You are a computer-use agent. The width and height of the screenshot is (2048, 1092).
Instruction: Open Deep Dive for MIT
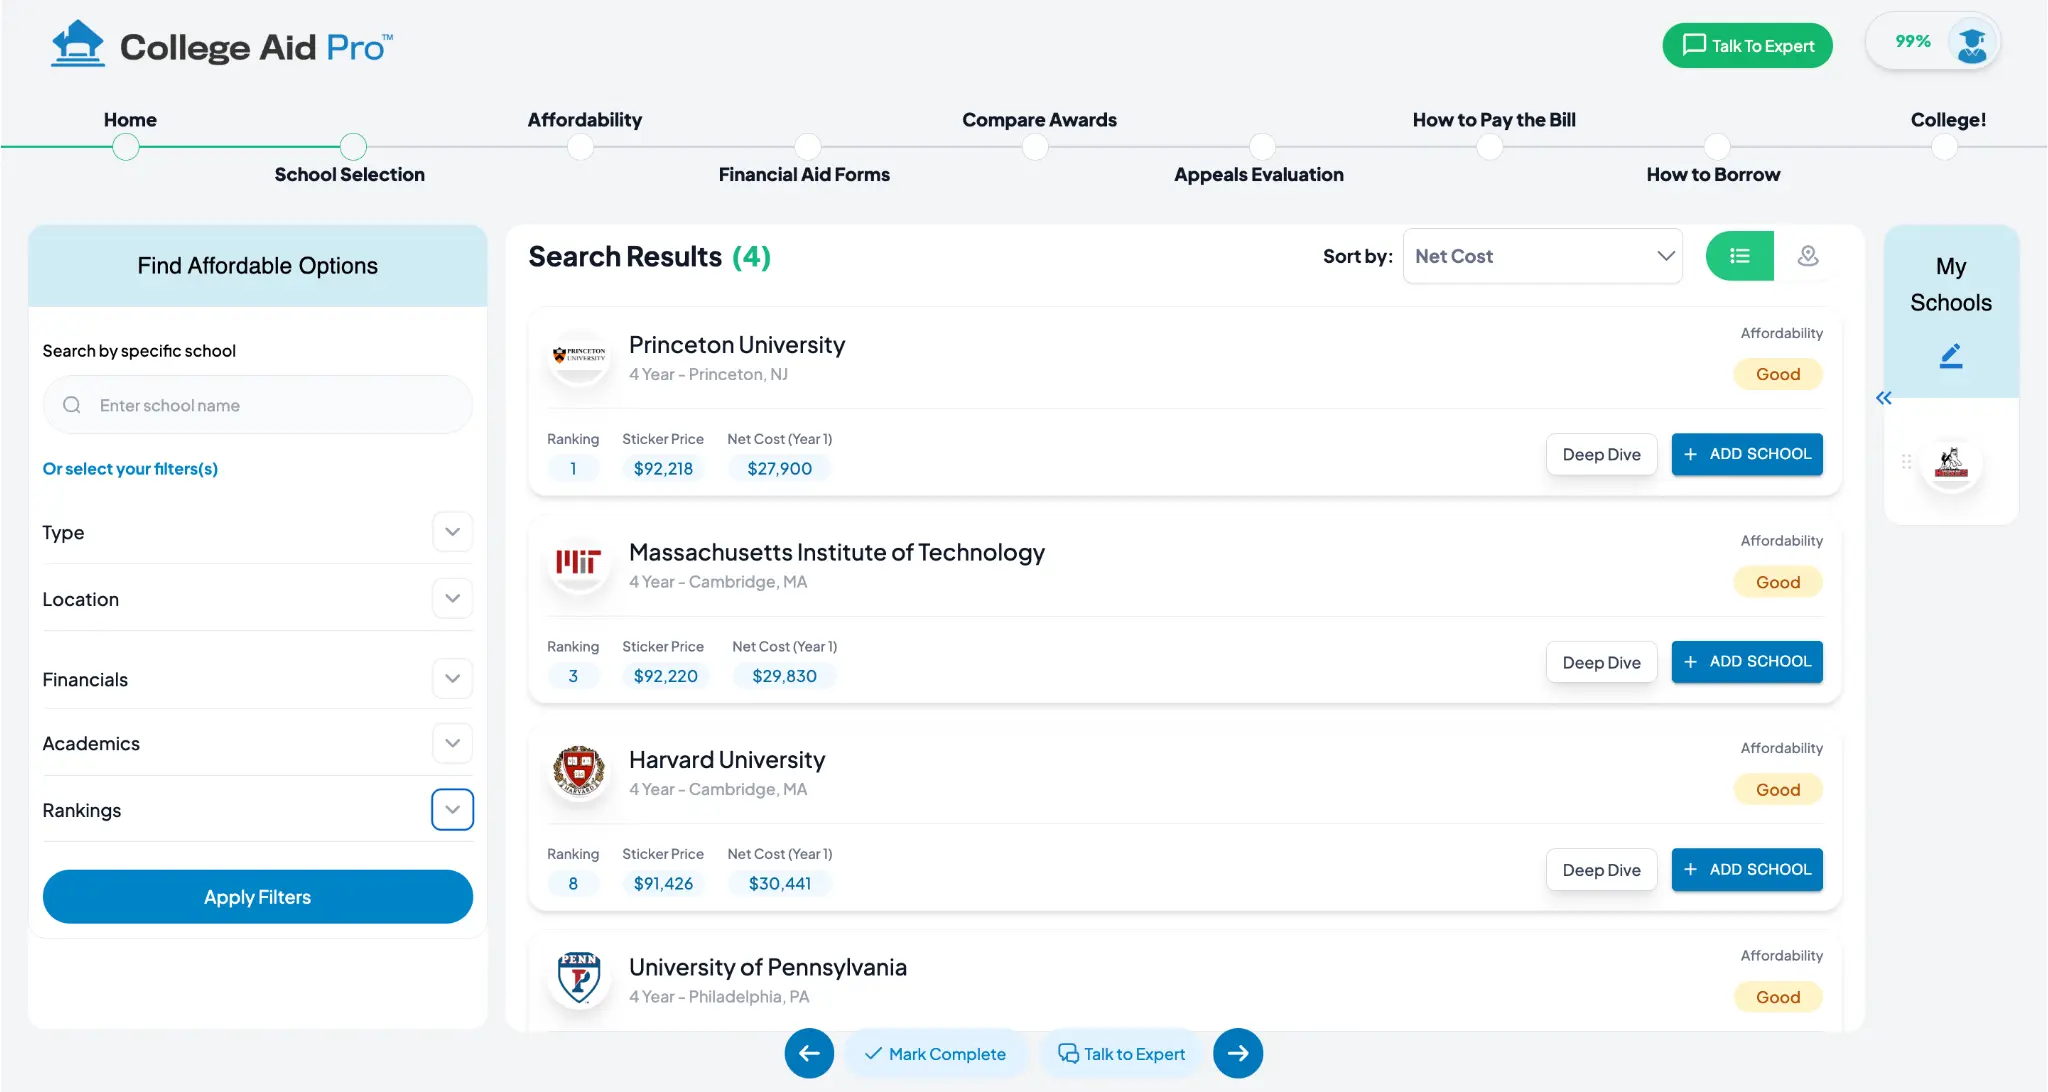click(x=1601, y=662)
